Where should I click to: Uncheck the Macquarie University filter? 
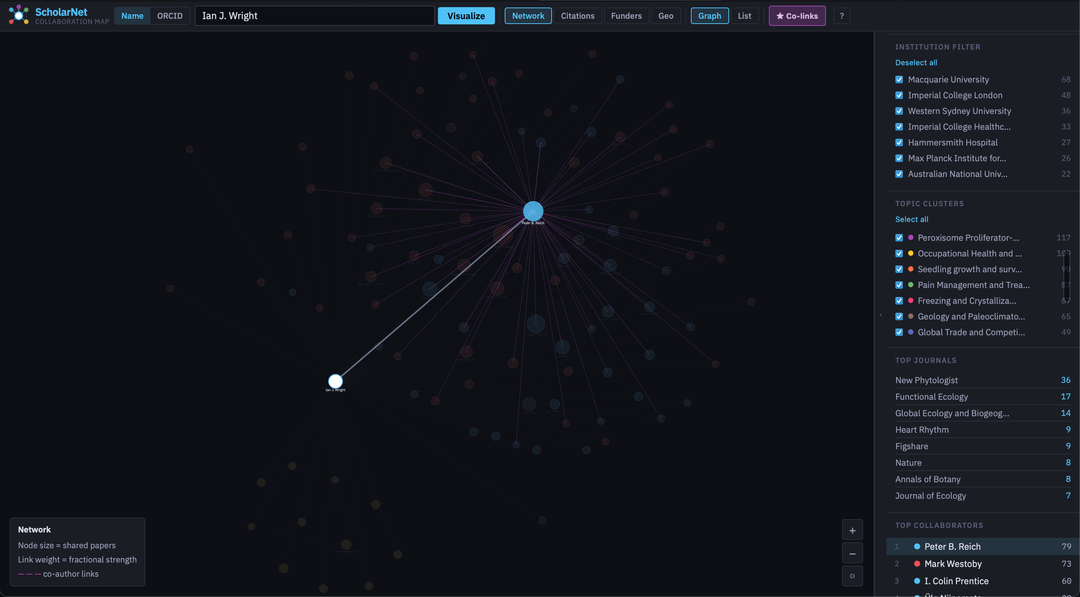tap(899, 80)
